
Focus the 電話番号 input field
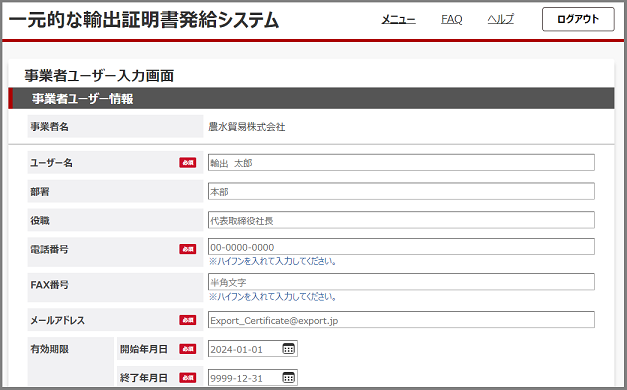401,247
